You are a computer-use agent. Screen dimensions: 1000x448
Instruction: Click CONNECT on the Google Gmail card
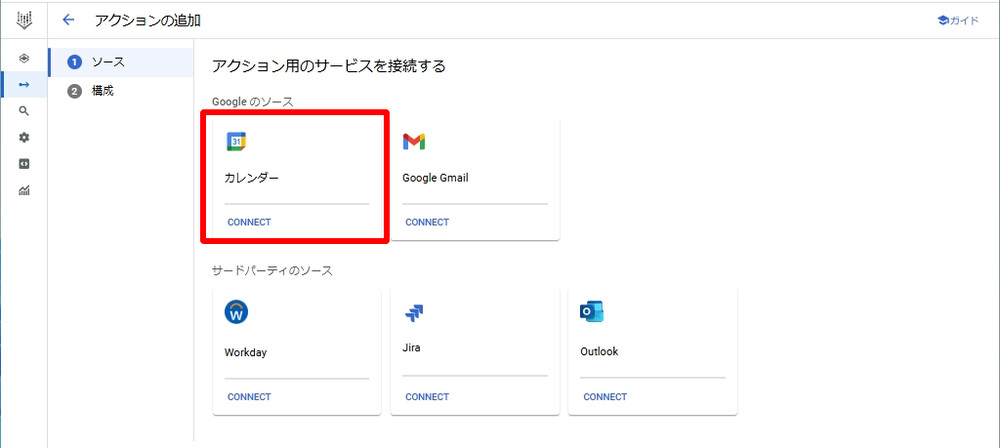[x=427, y=222]
